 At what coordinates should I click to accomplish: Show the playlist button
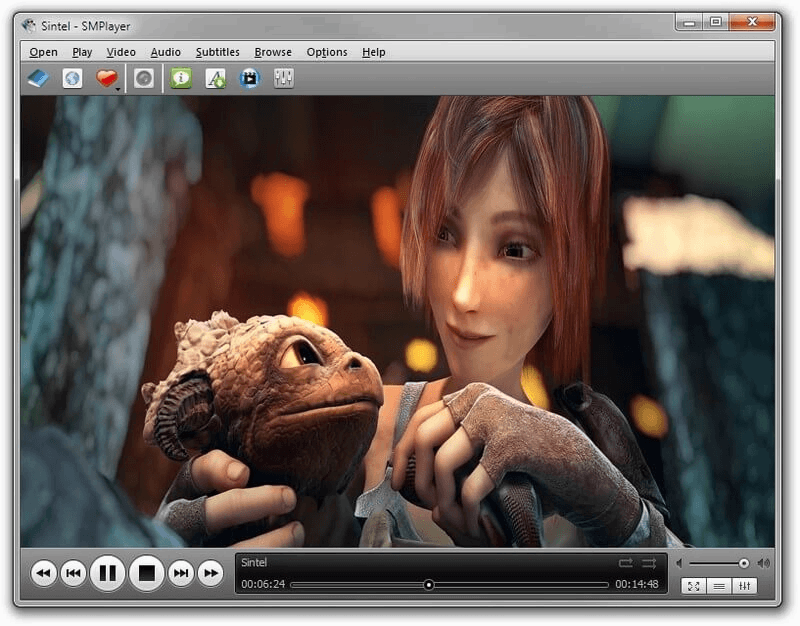[719, 586]
